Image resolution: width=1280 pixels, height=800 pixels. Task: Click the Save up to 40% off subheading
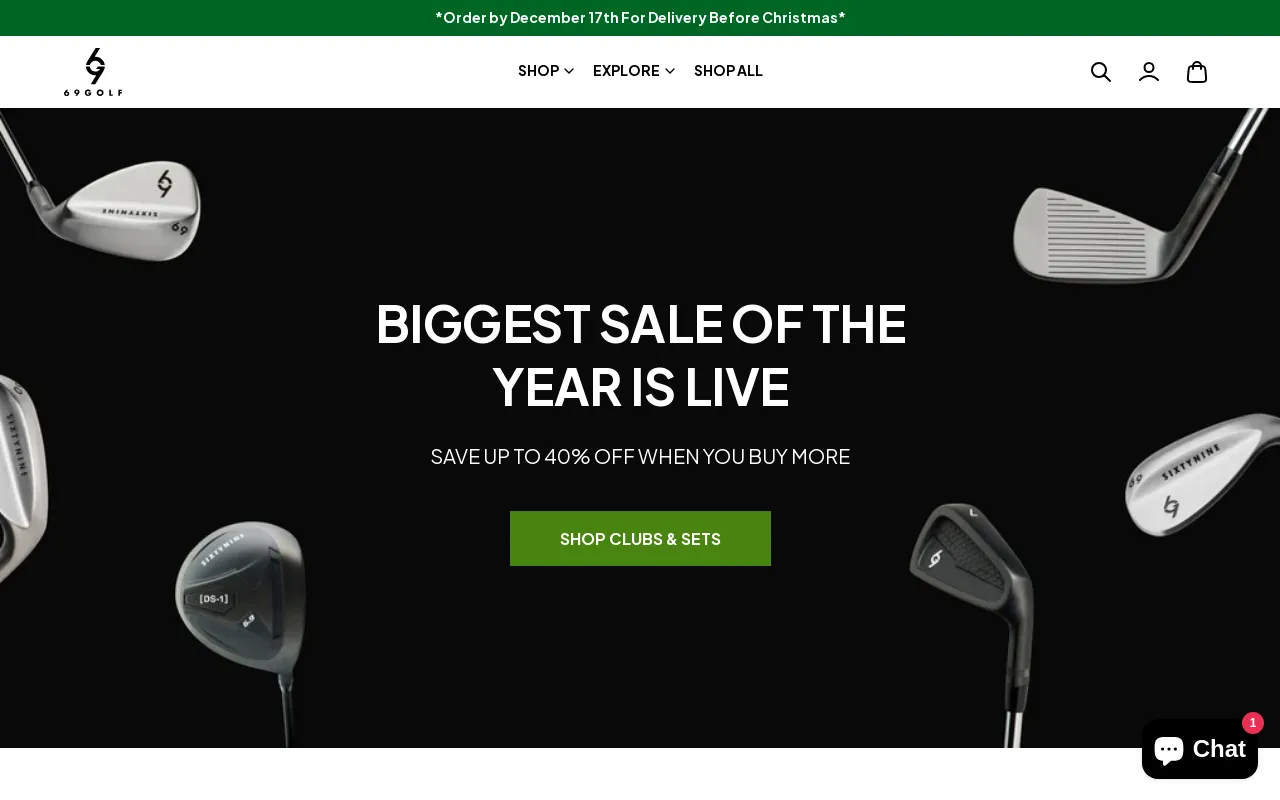click(640, 457)
